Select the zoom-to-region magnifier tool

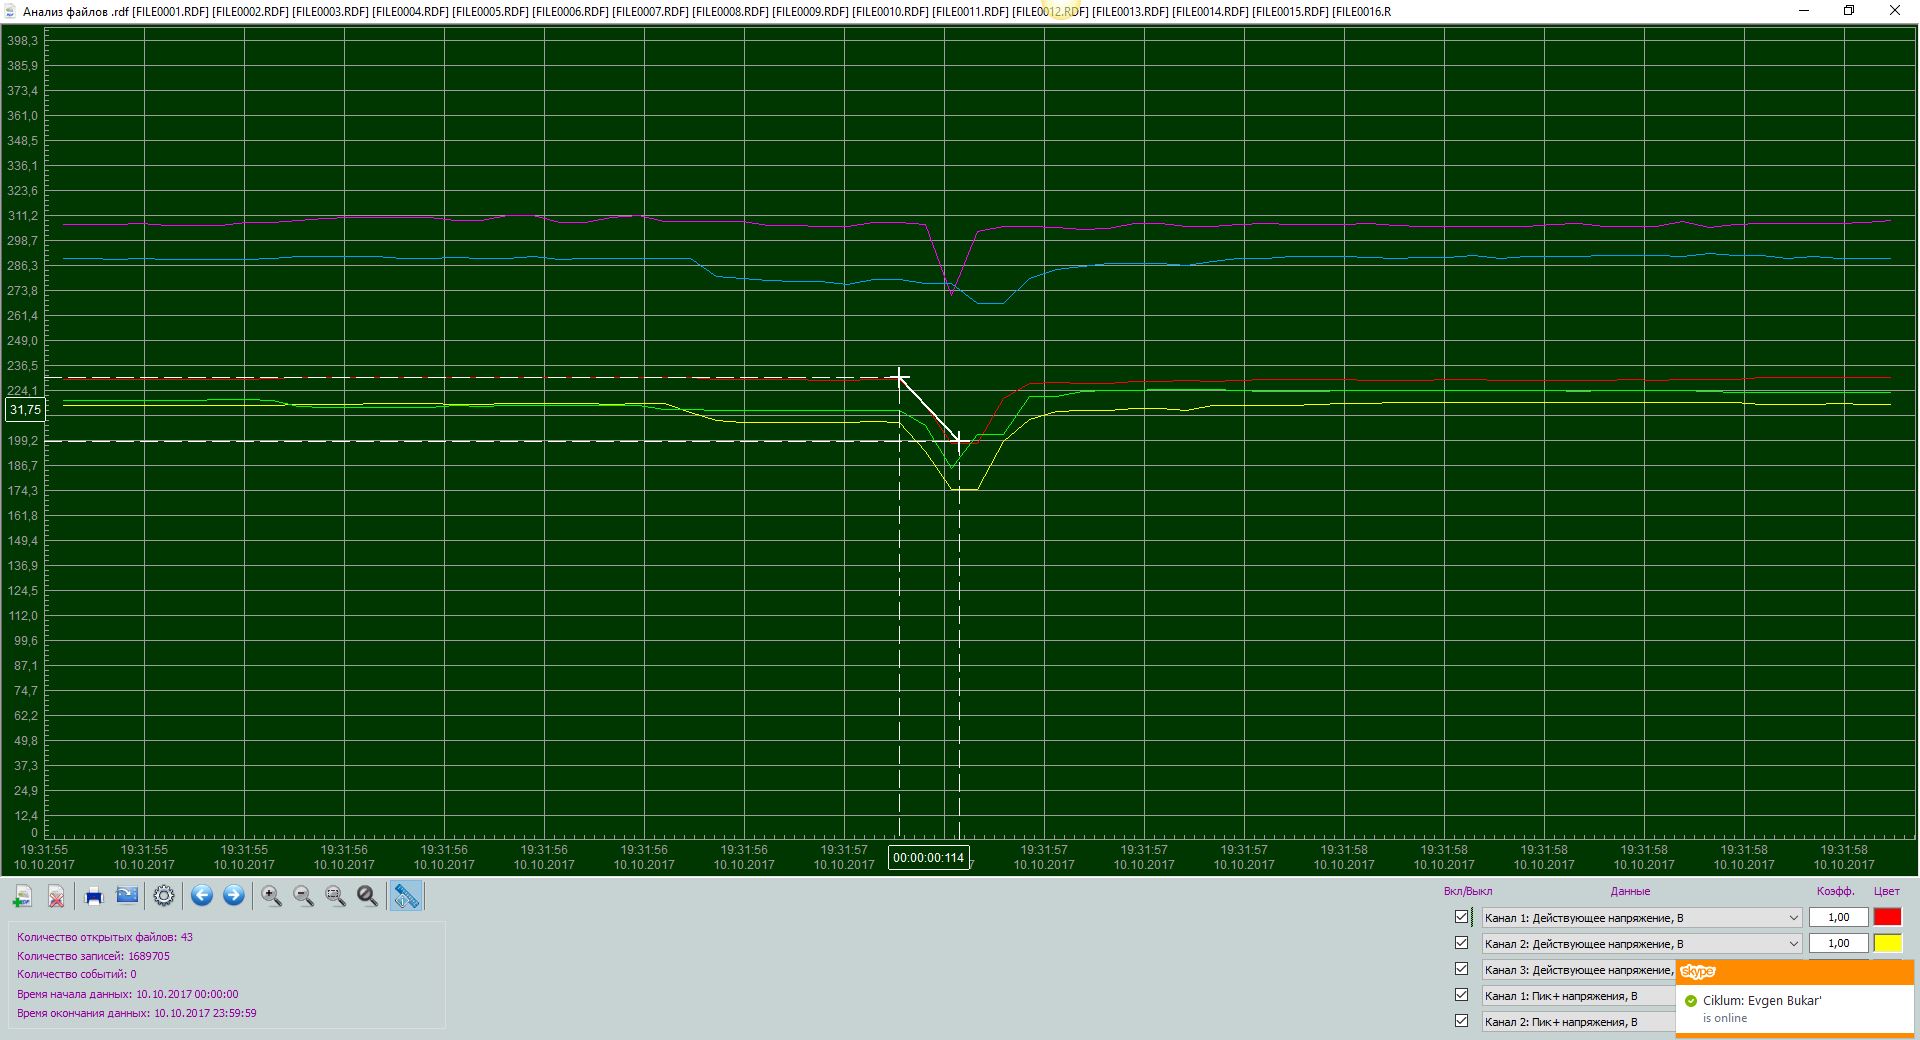click(335, 896)
